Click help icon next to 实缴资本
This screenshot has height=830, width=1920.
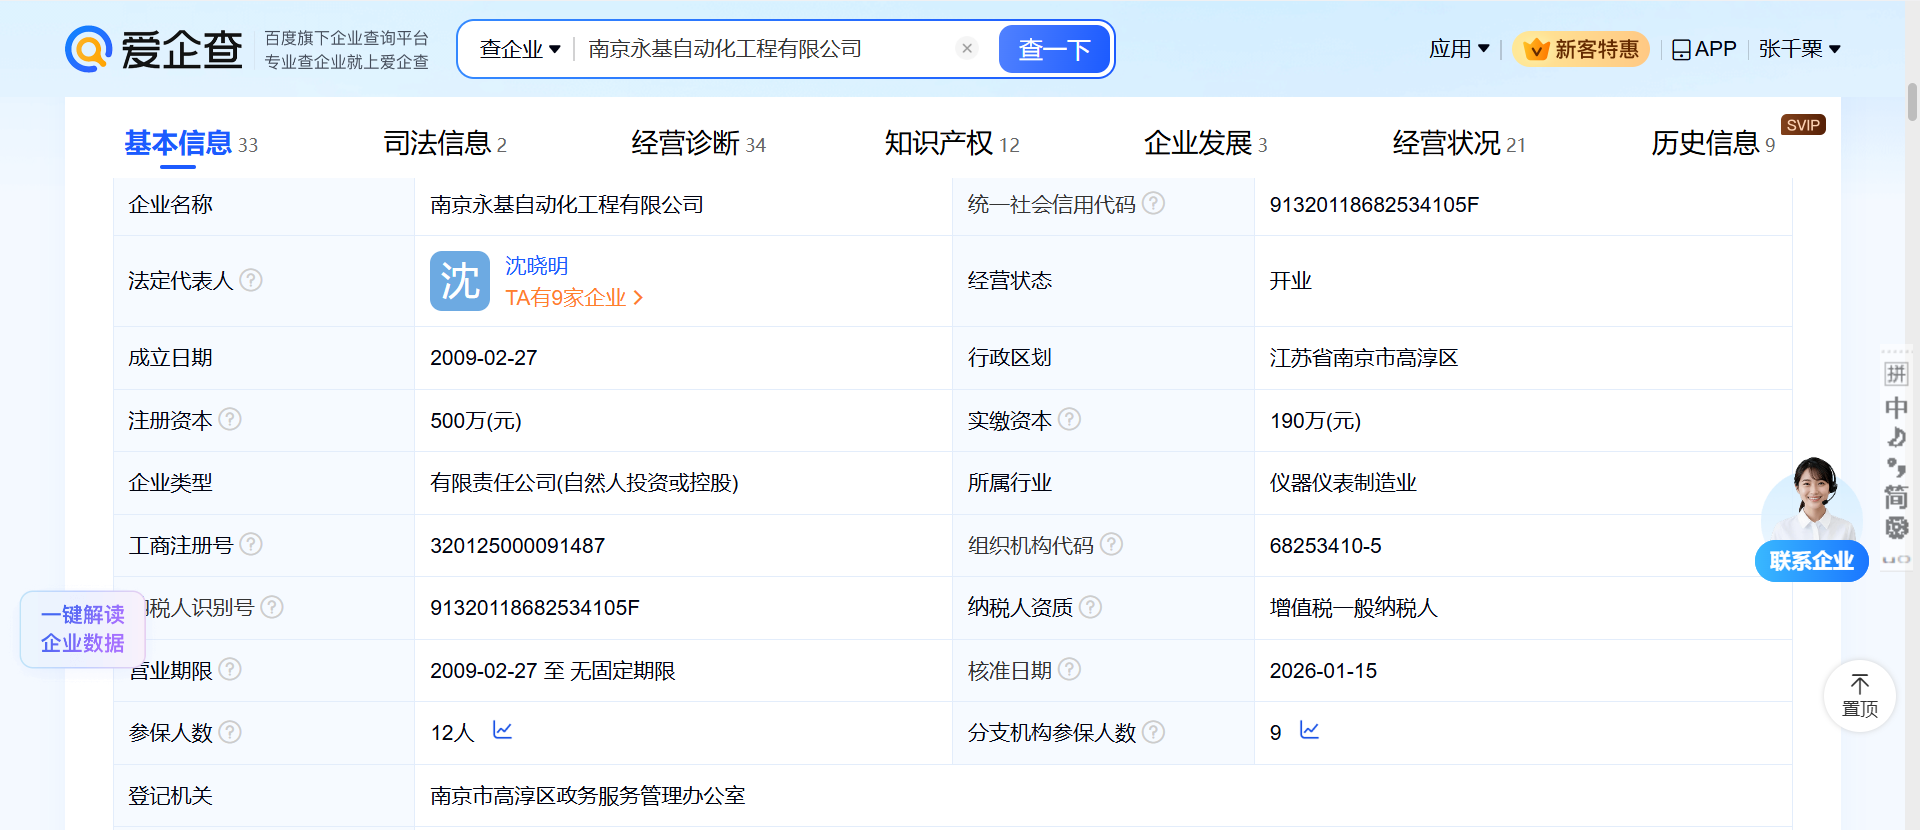click(1069, 419)
